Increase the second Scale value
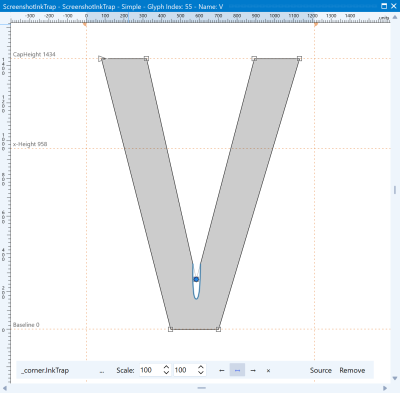 (x=201, y=367)
